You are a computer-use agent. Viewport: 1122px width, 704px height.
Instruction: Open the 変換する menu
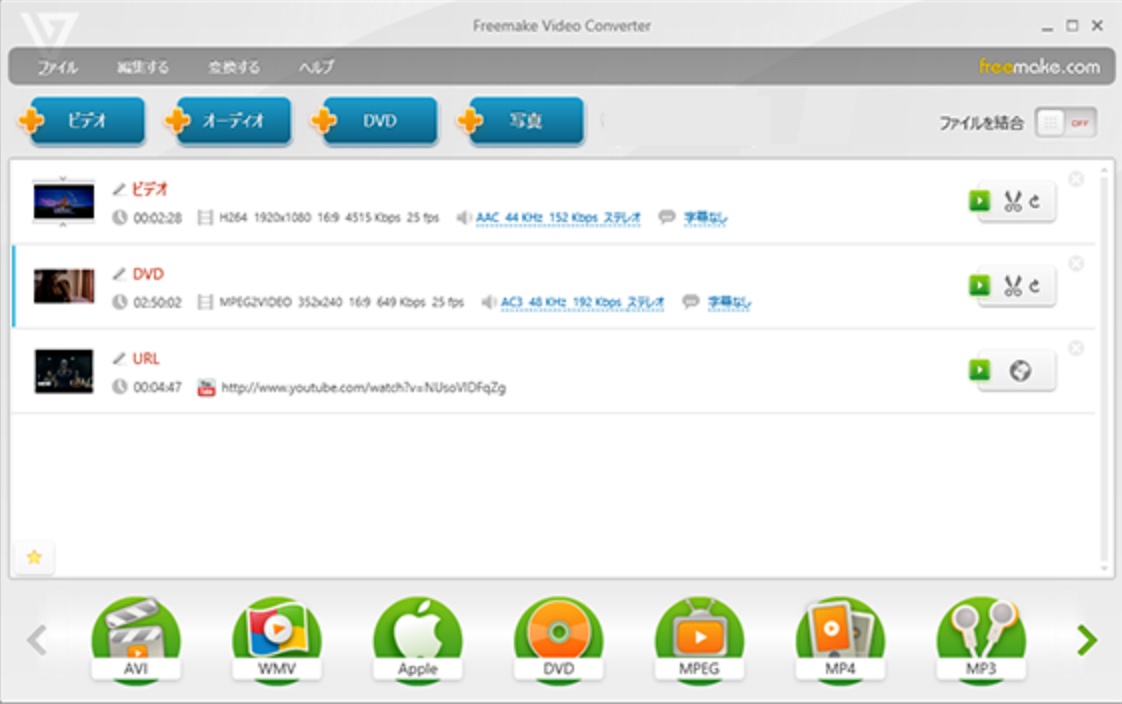(x=234, y=67)
